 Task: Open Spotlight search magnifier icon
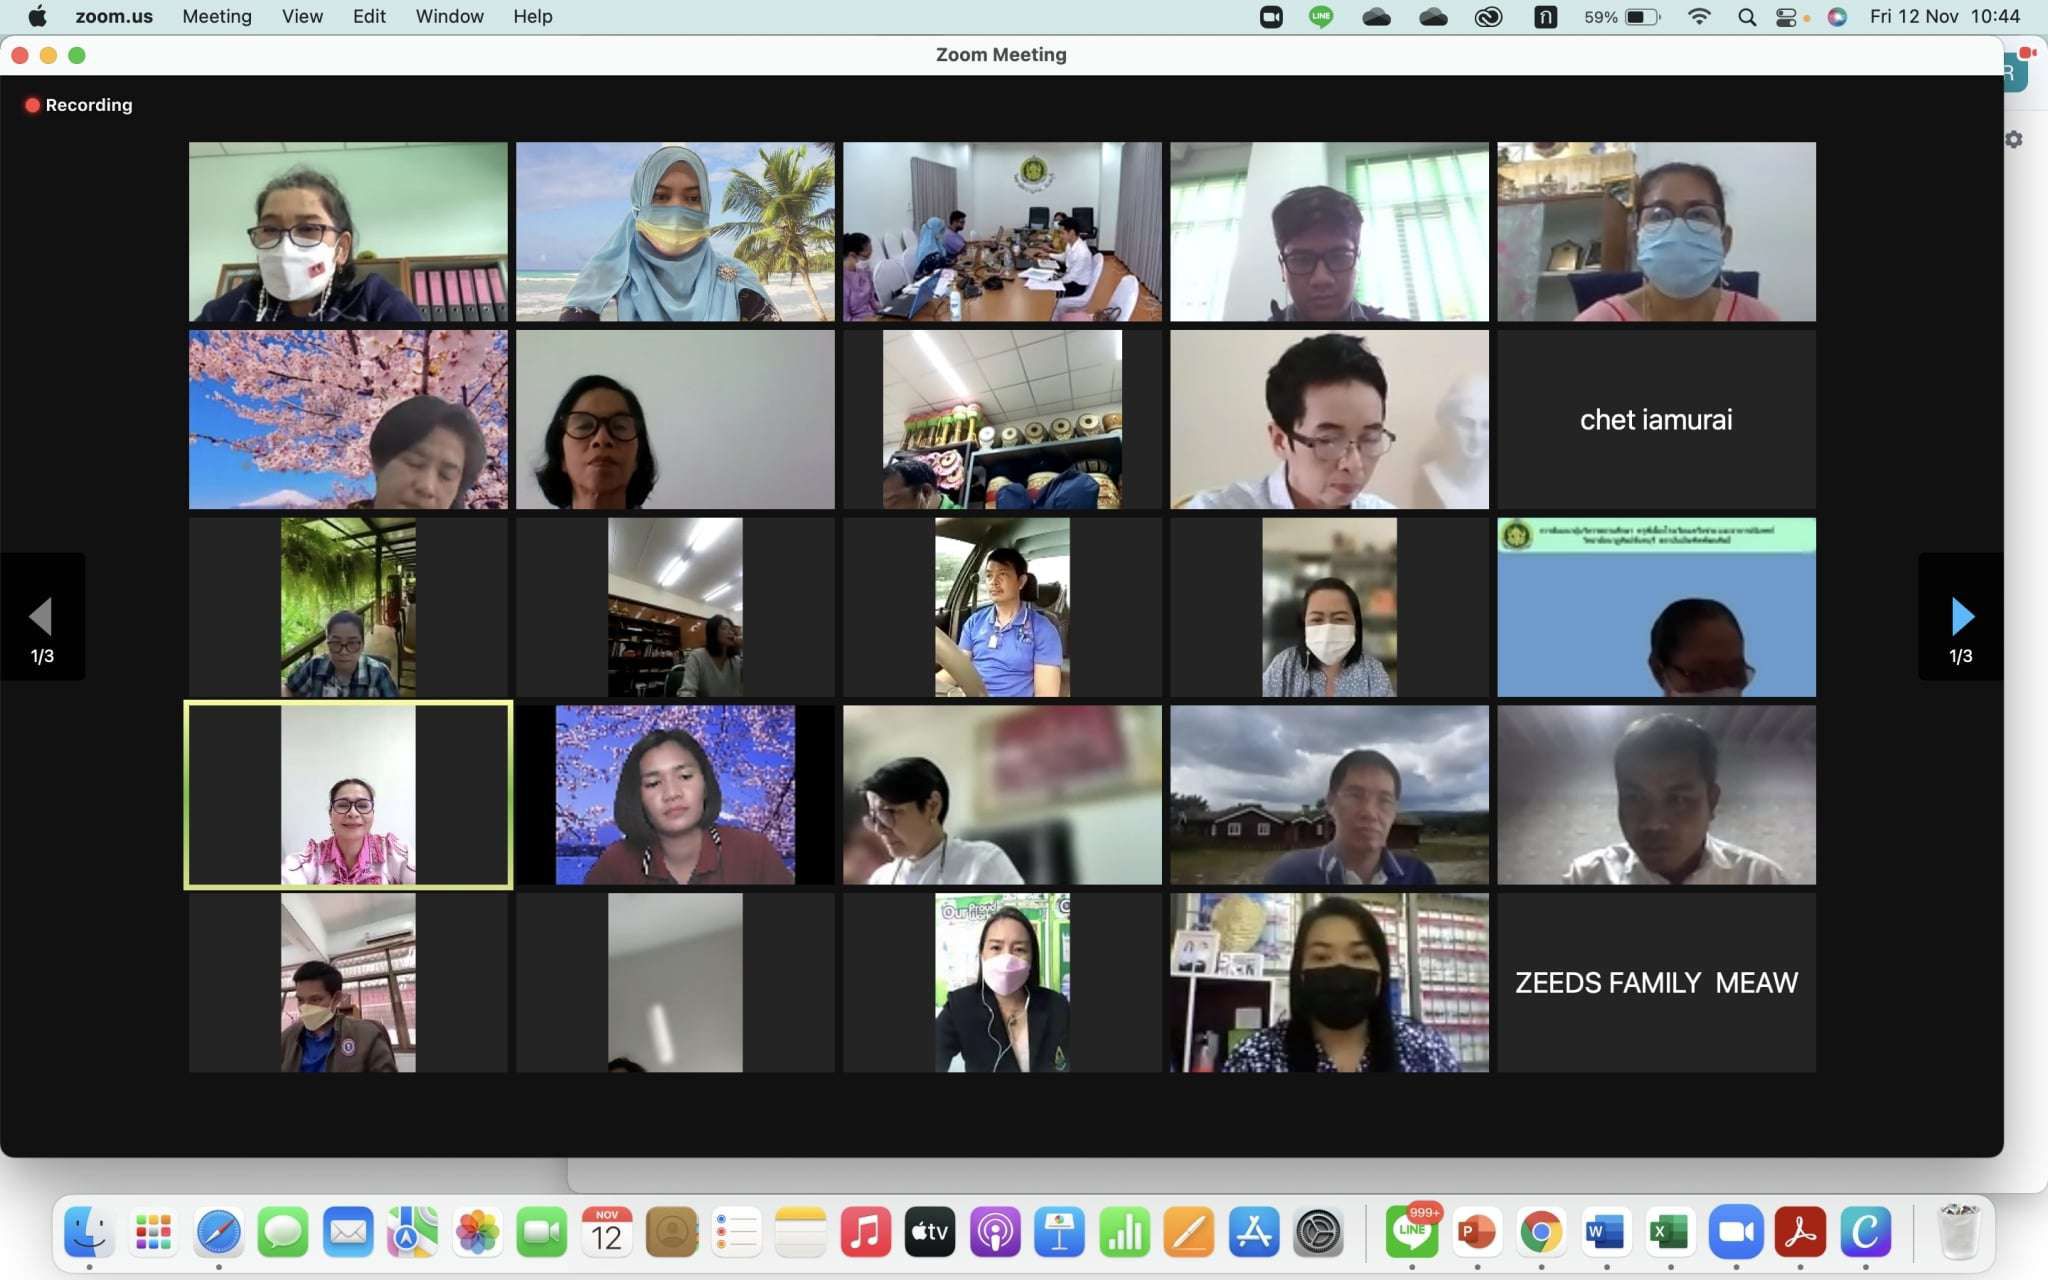1747,17
